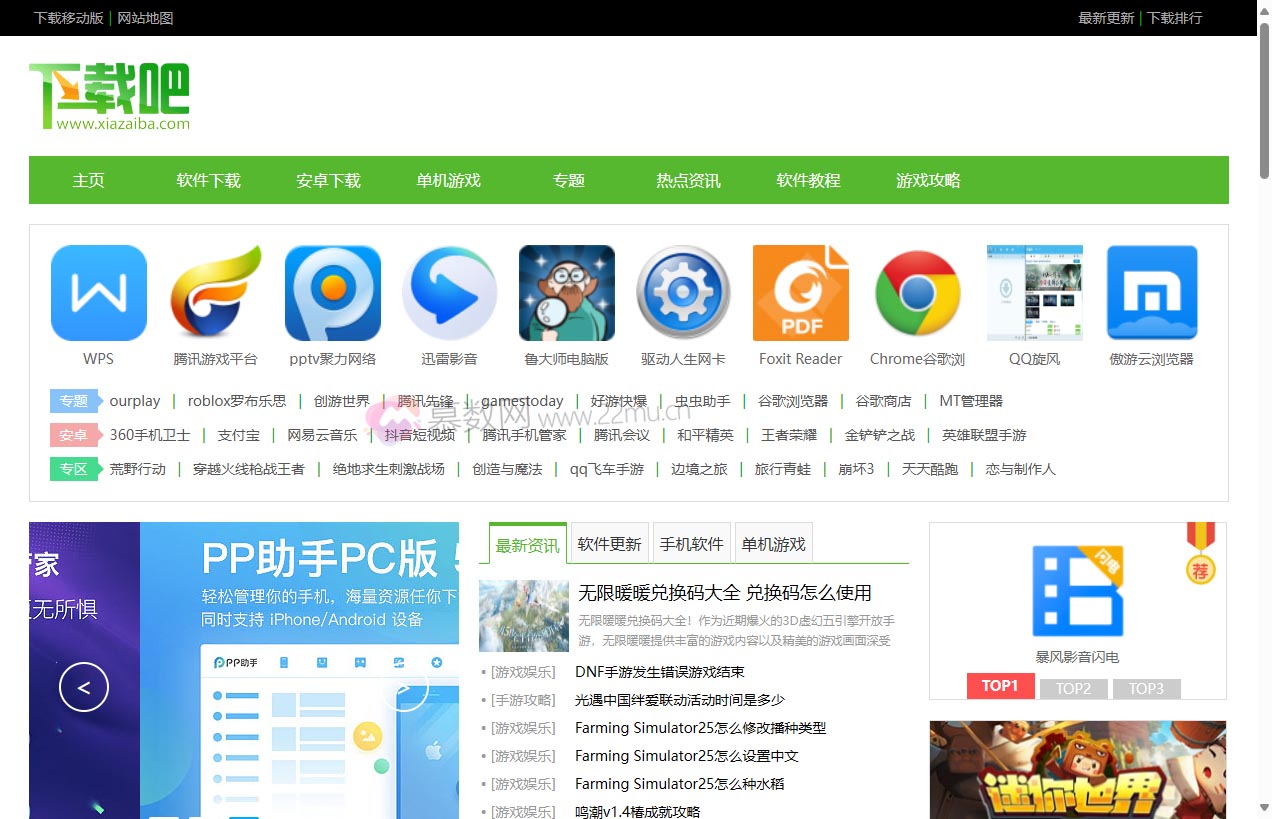This screenshot has height=819, width=1272.
Task: Switch rankings to TOP2
Action: pos(1073,687)
